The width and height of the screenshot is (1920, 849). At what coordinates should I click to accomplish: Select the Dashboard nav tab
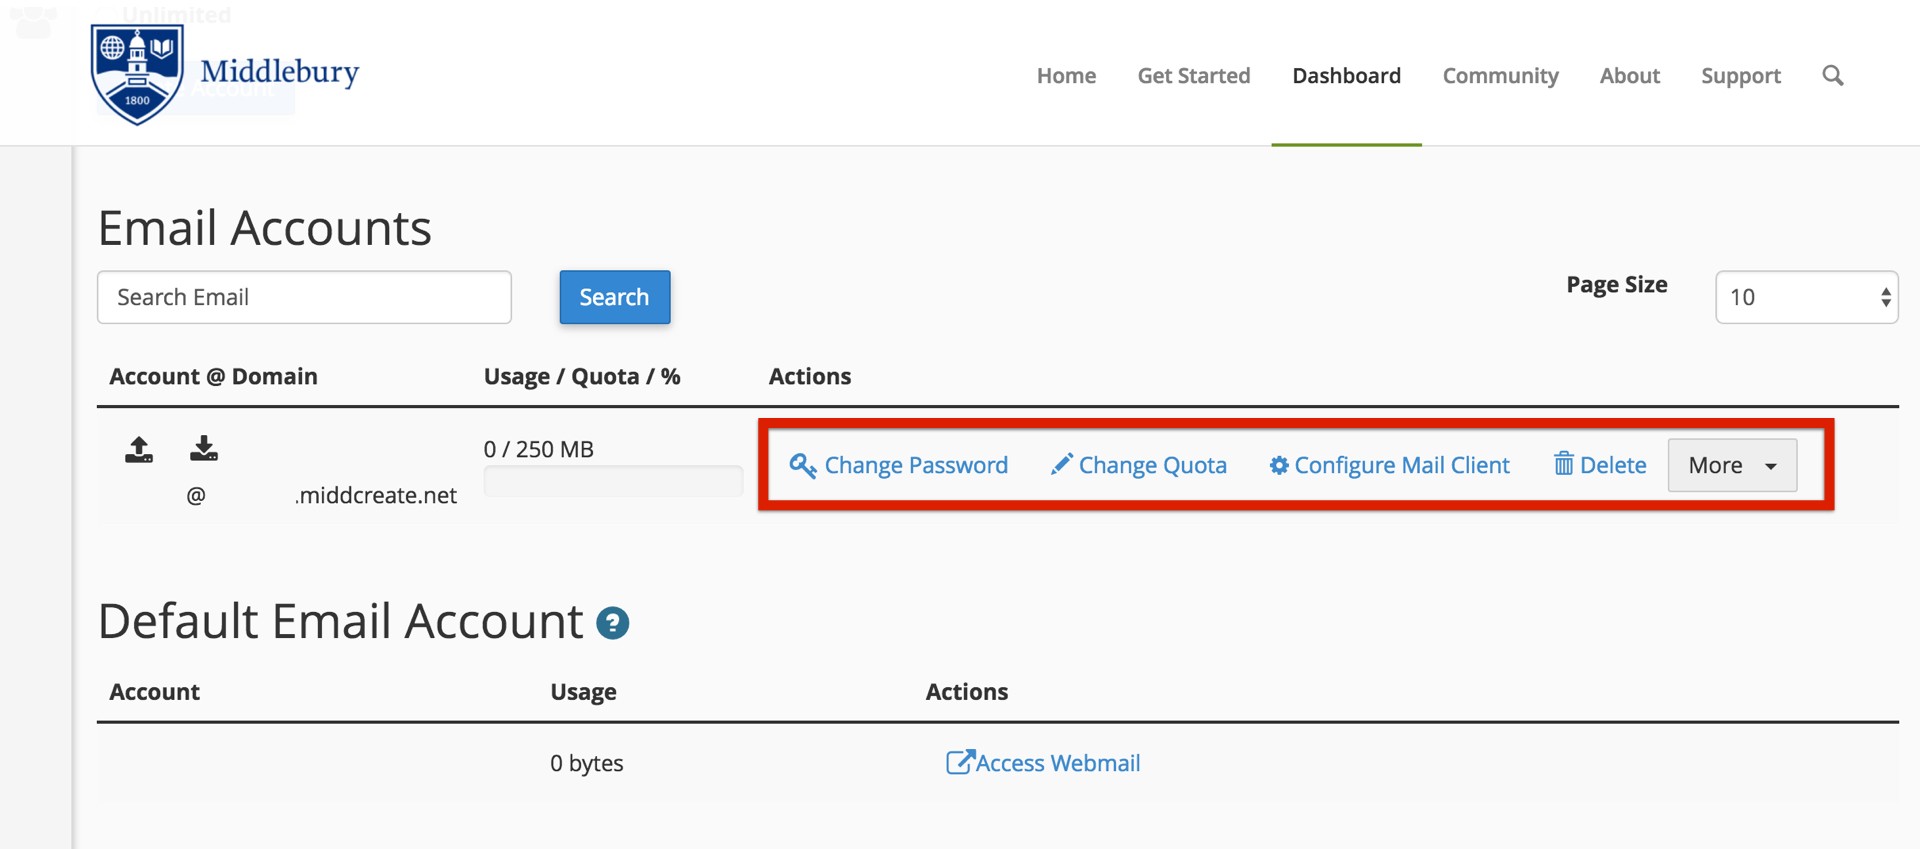(1346, 76)
